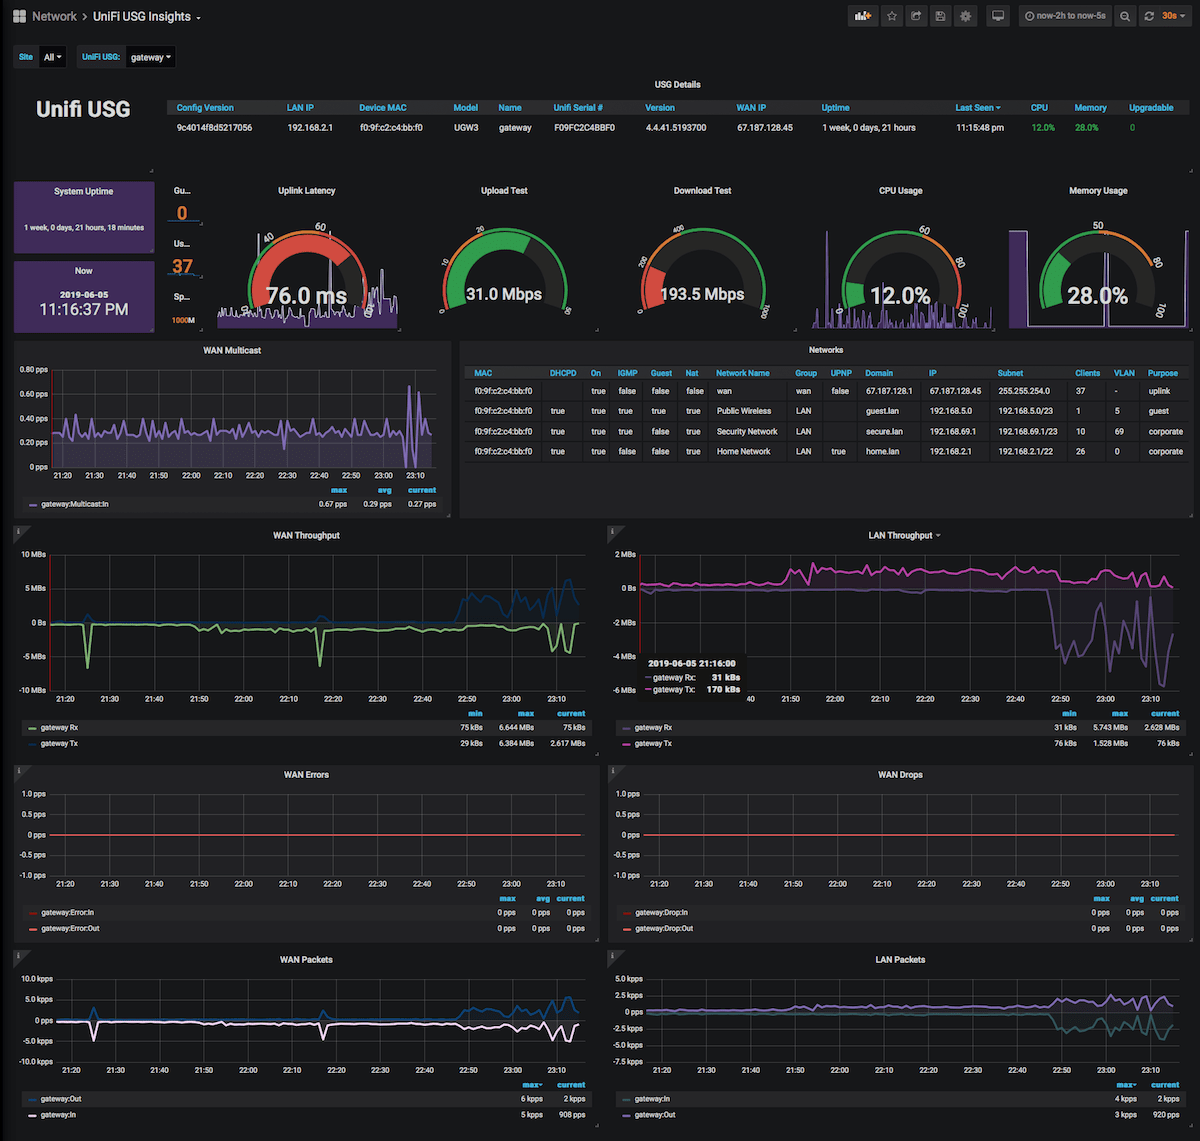Open the Share dashboard icon

[x=916, y=16]
